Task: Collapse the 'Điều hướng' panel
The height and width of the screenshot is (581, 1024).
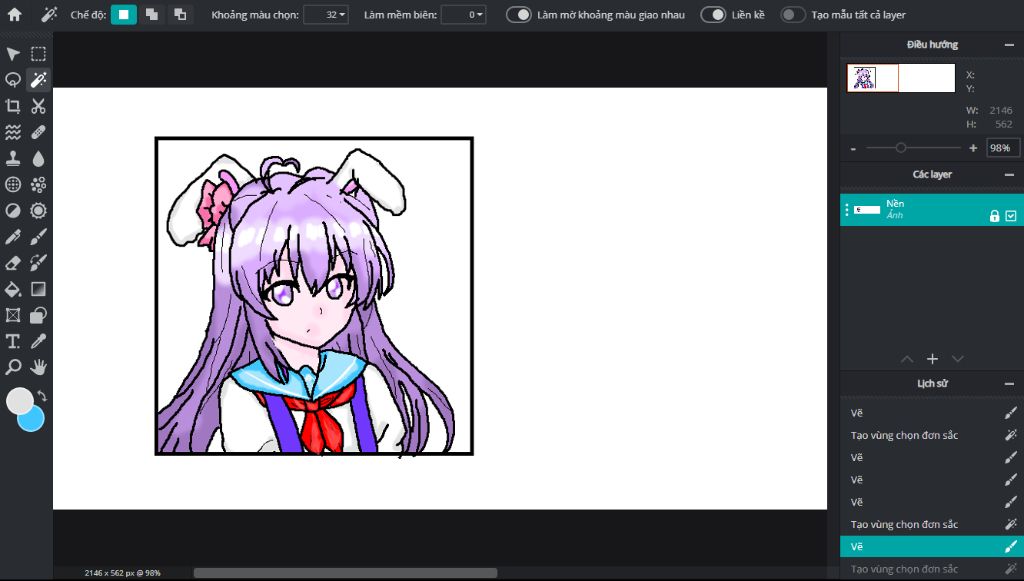Action: tap(1009, 44)
